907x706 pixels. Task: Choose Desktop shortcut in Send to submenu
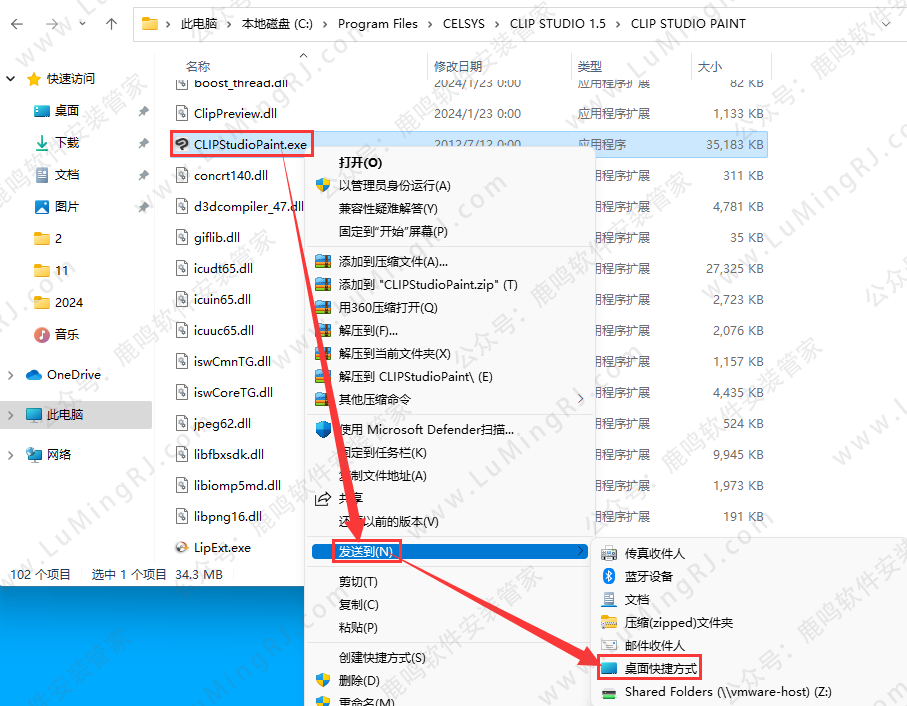660,668
